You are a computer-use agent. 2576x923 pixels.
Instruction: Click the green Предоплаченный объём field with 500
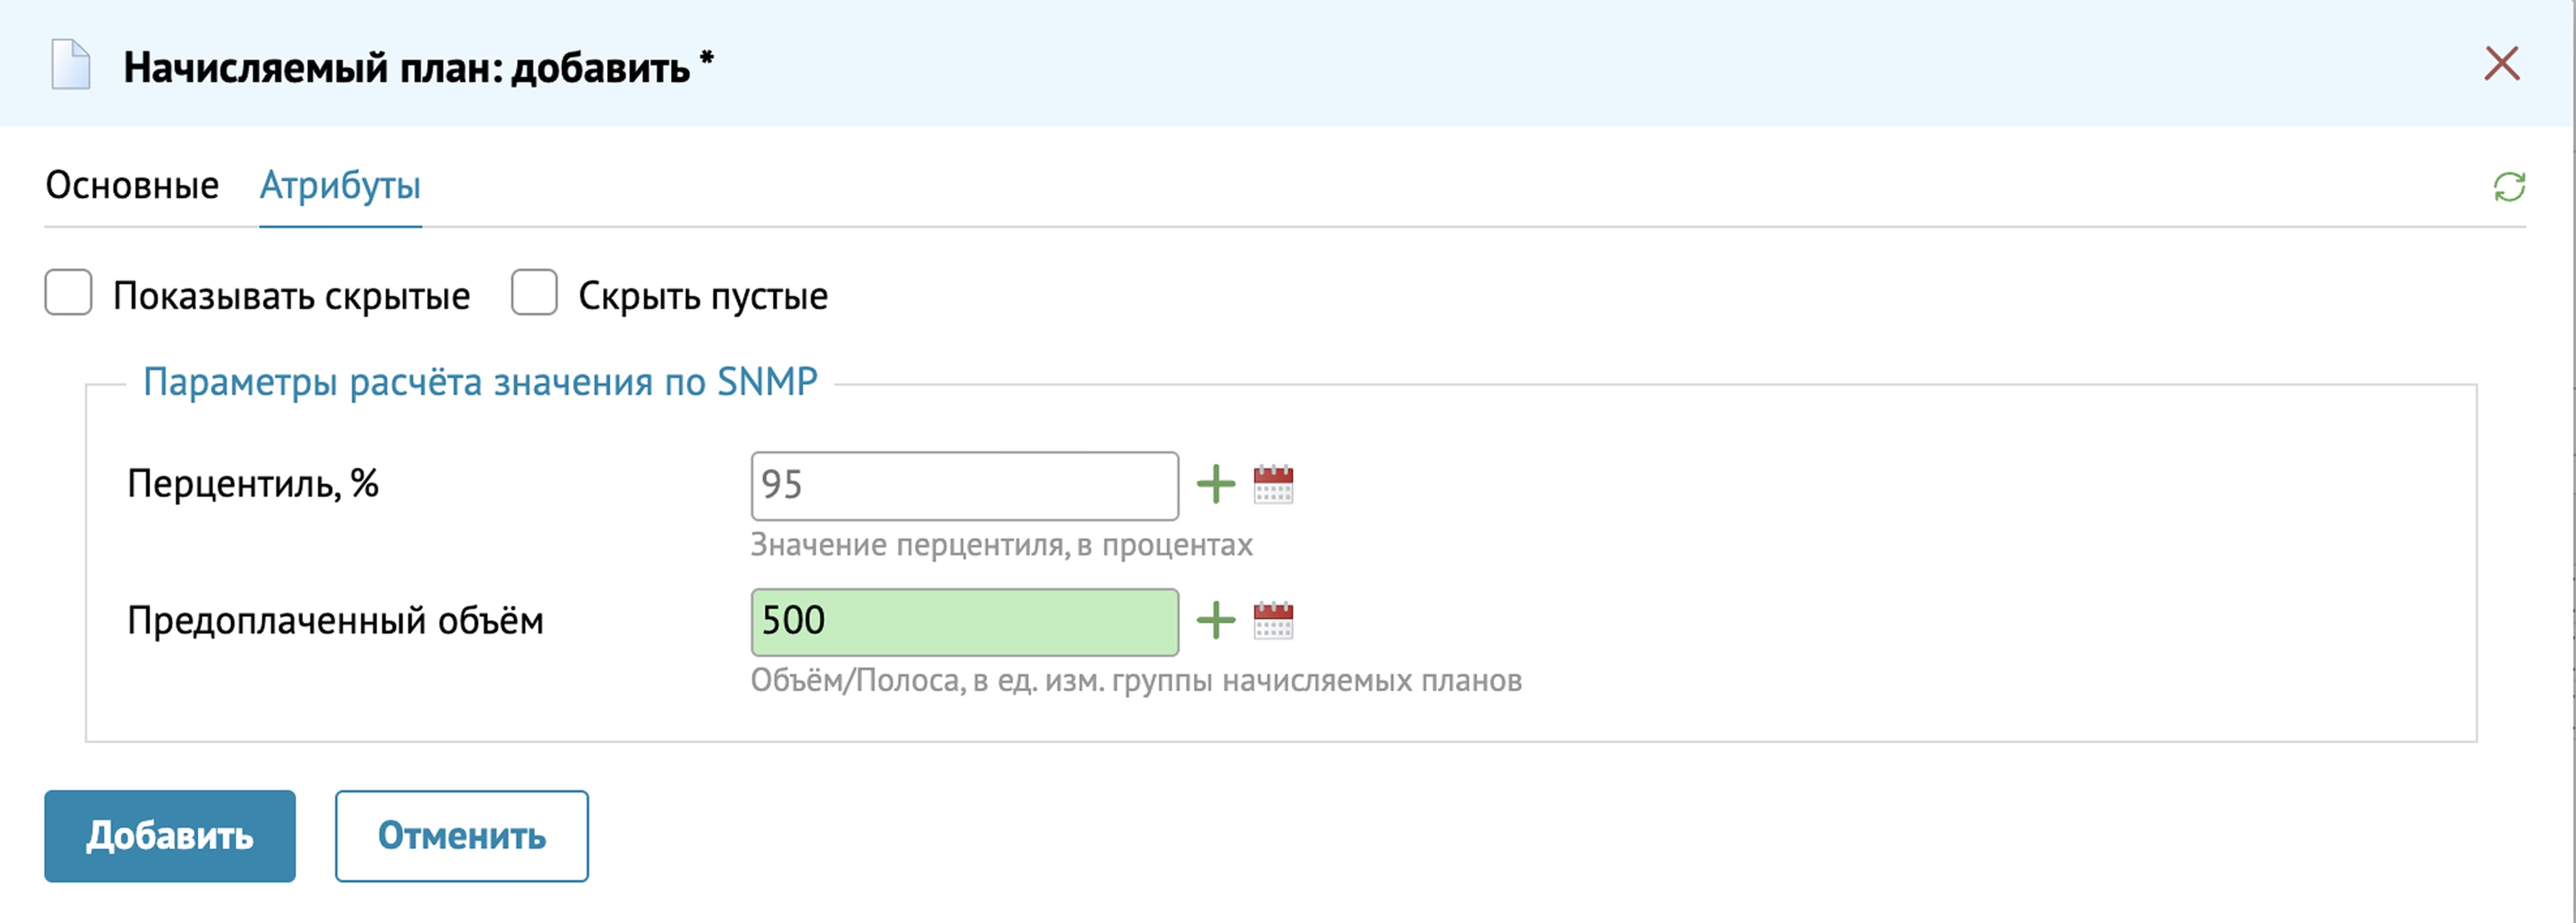[x=964, y=622]
